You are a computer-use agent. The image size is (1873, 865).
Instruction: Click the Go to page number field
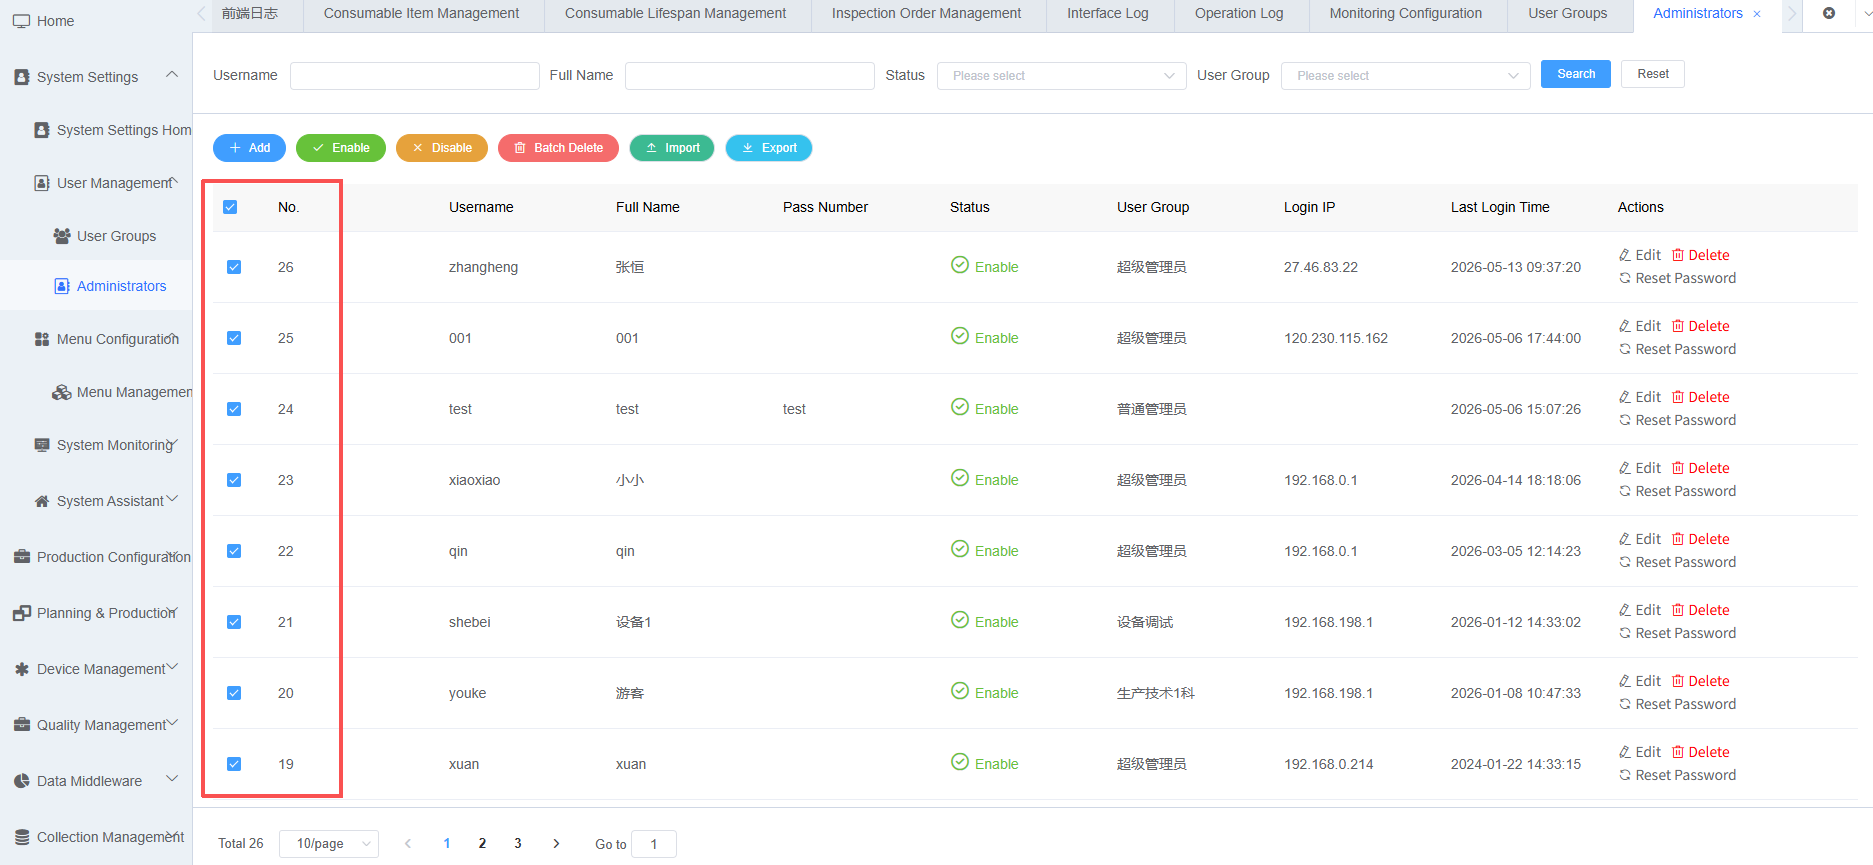coord(654,844)
